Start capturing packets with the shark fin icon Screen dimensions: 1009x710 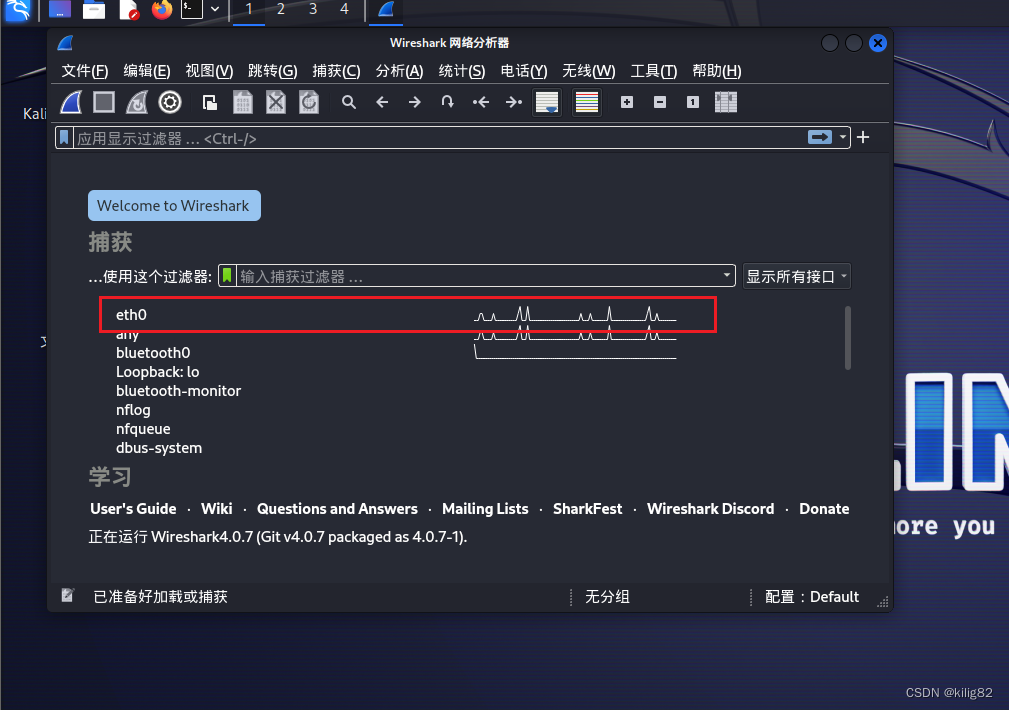tap(71, 102)
